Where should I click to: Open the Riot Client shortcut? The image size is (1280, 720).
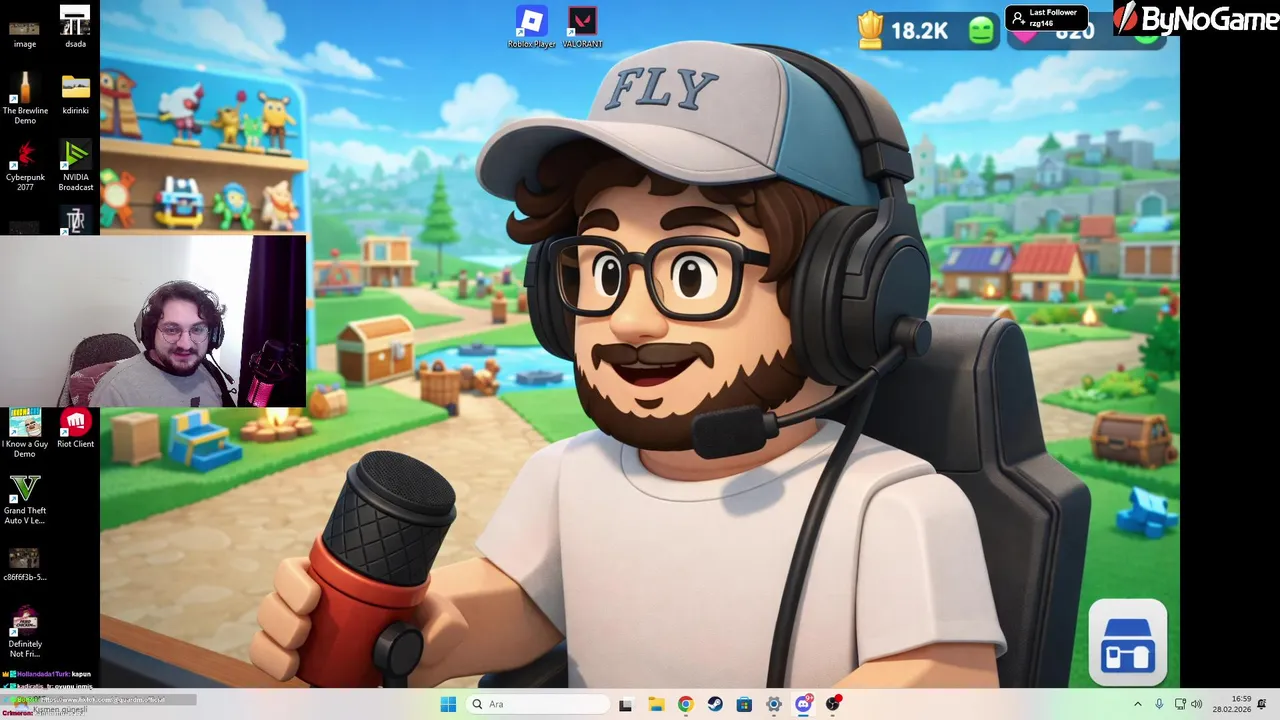pyautogui.click(x=75, y=429)
